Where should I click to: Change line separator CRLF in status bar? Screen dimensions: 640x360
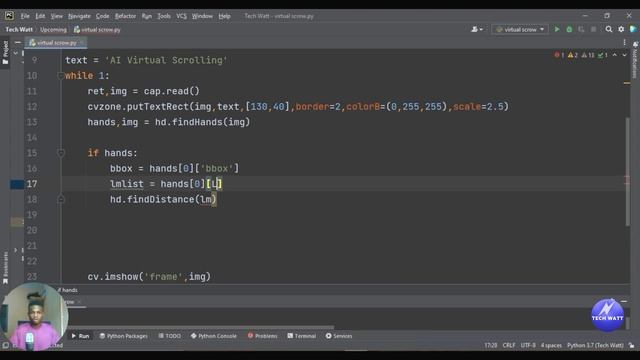pyautogui.click(x=509, y=345)
